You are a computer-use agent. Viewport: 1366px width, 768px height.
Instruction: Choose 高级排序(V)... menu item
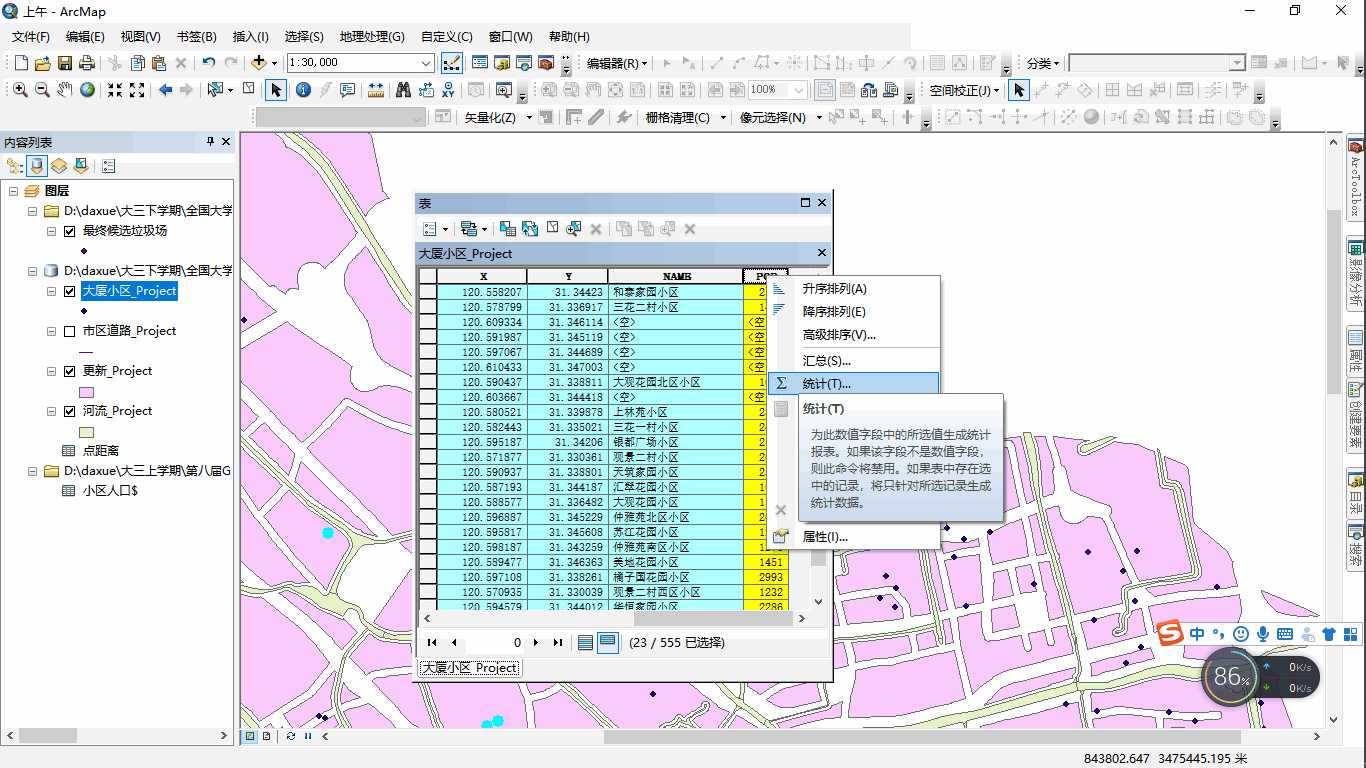click(x=855, y=334)
